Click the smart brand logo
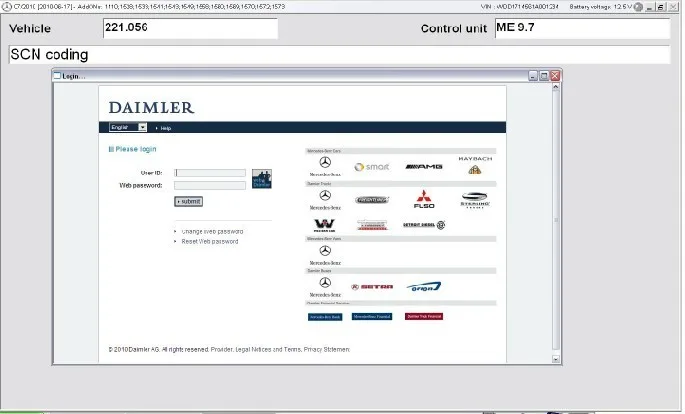685x414 pixels. tap(372, 167)
